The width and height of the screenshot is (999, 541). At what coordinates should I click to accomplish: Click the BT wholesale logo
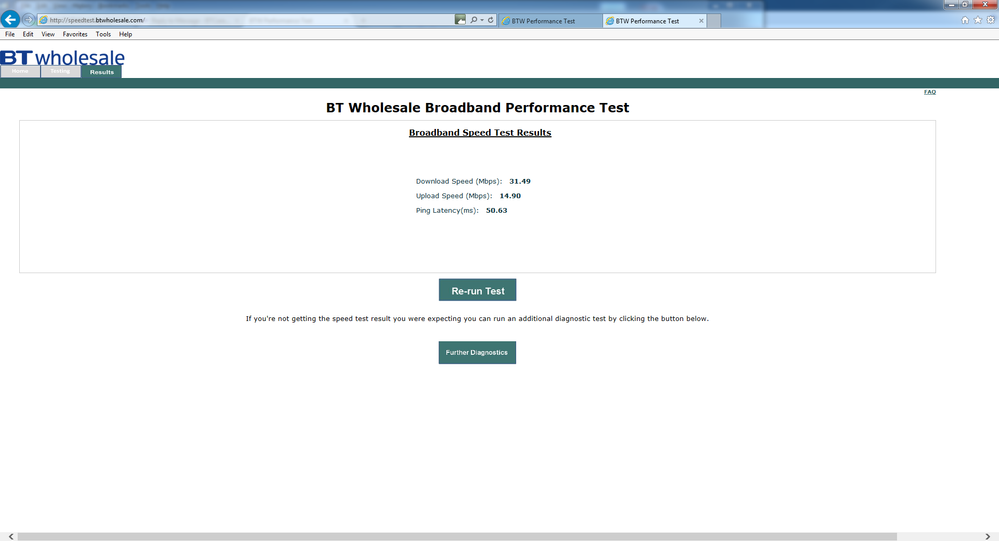pos(62,57)
